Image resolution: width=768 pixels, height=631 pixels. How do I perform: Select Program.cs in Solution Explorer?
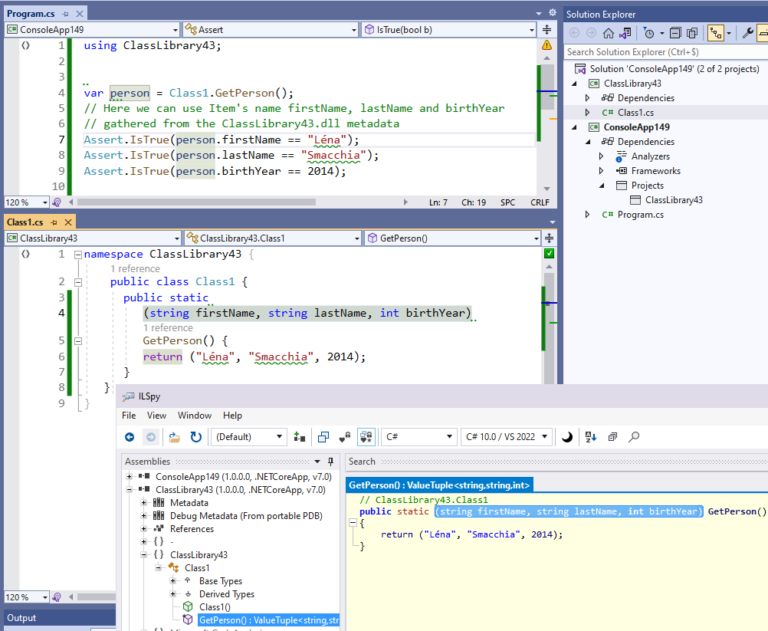click(640, 215)
